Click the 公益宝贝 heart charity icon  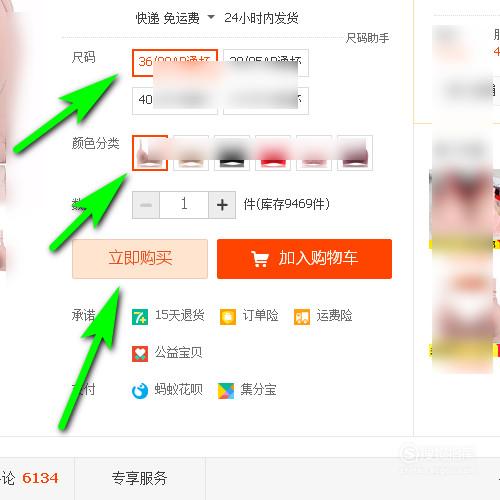tap(140, 354)
